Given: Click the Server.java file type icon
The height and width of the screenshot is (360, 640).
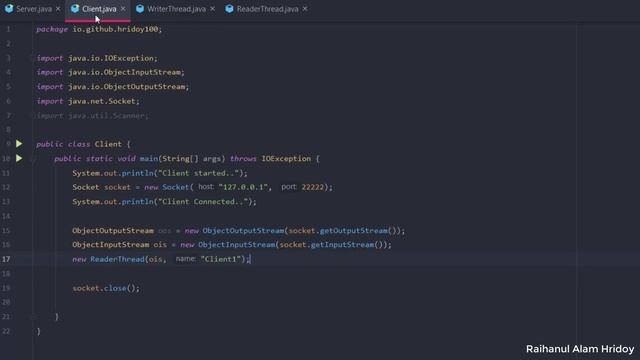Looking at the screenshot, I should (9, 9).
